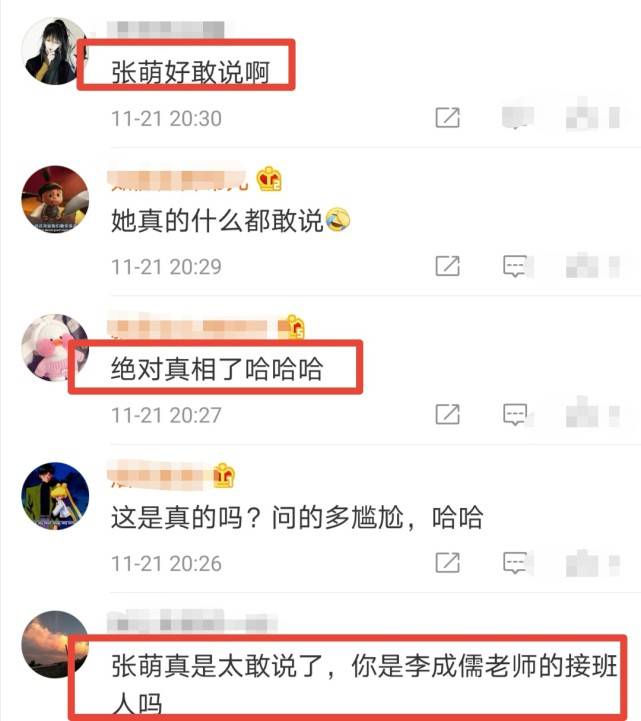Viewport: 641px width, 721px height.
Task: Open avatar of woman with black hair
Action: pyautogui.click(x=55, y=51)
